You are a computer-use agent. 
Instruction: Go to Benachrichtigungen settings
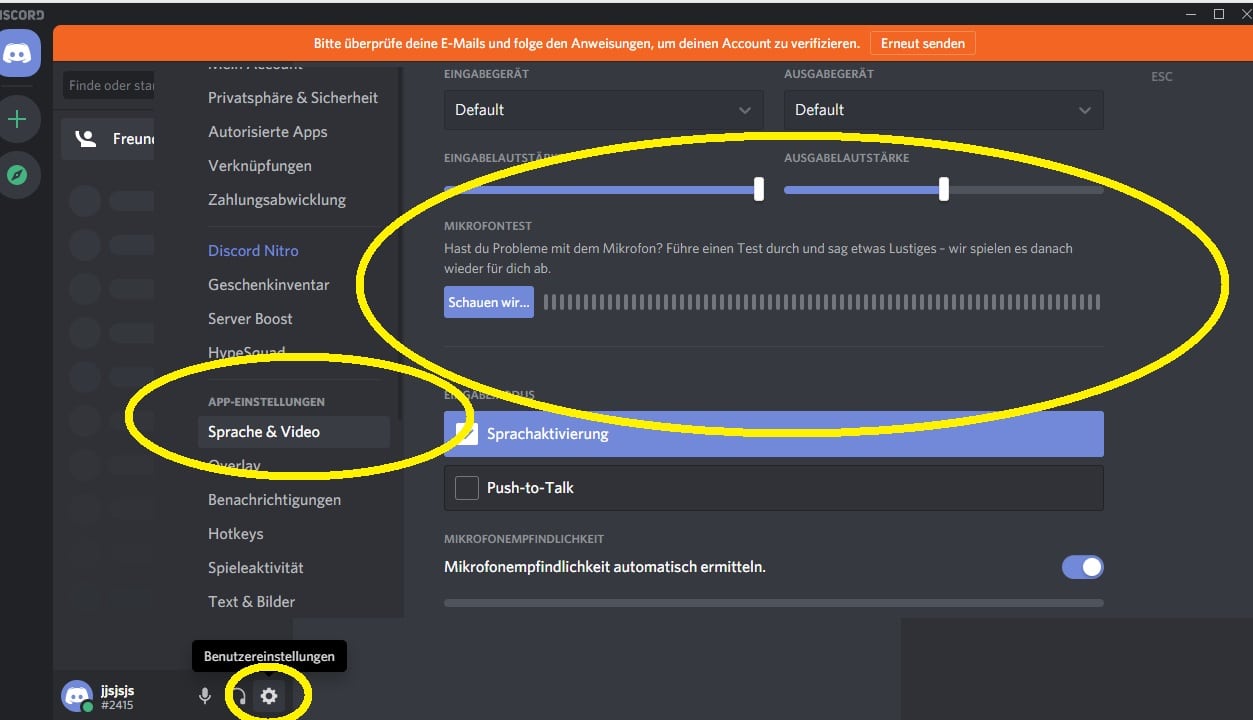coord(274,500)
